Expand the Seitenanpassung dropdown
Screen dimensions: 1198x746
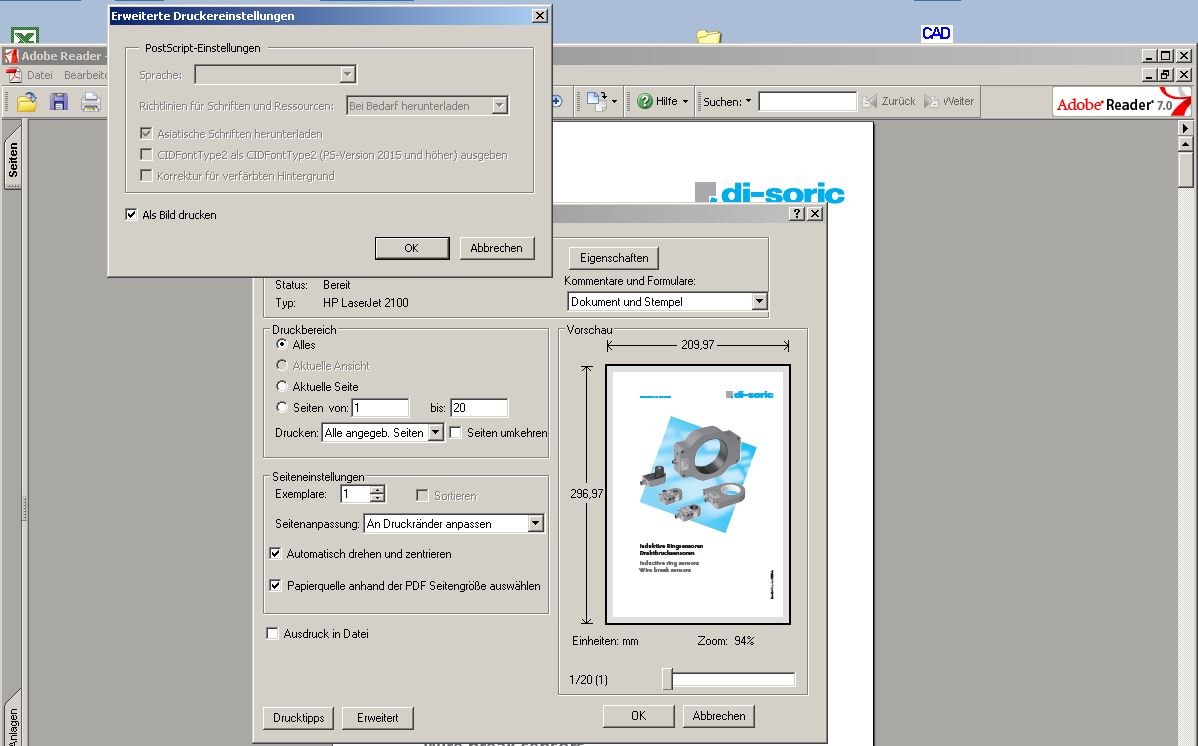point(536,524)
